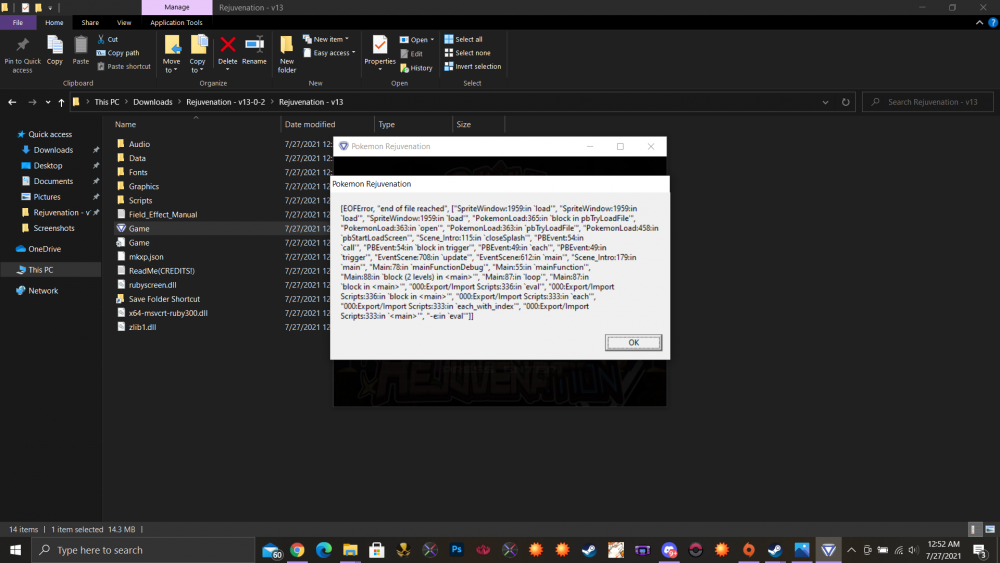This screenshot has width=1000, height=563.
Task: Switch to the View ribbon tab
Action: click(124, 22)
